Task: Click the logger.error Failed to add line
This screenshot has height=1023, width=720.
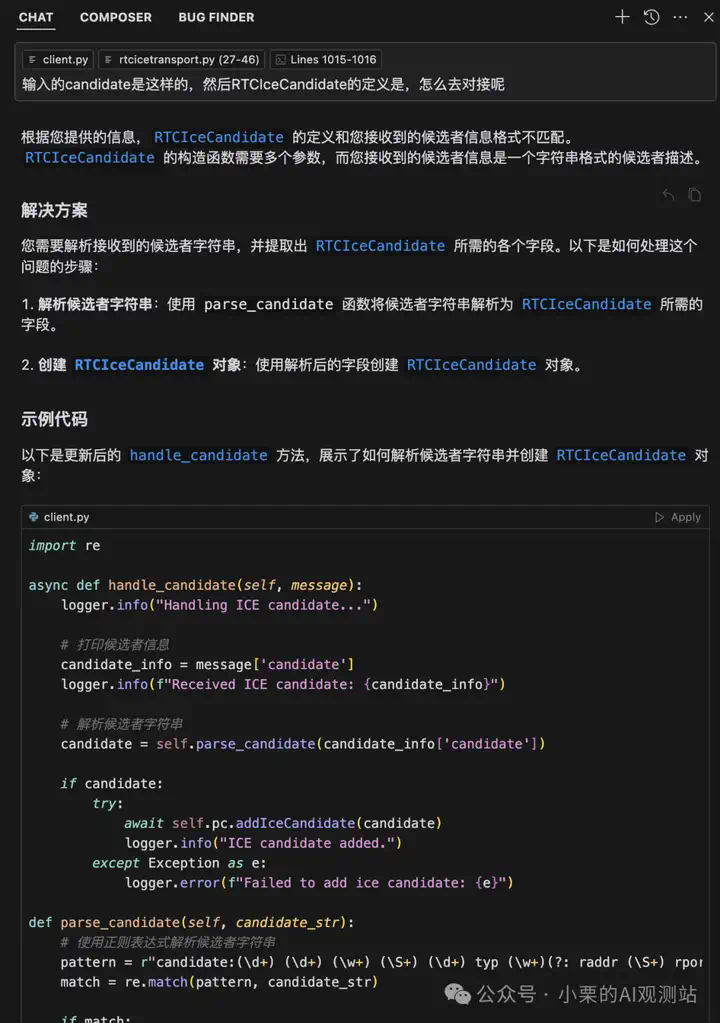Action: click(319, 883)
